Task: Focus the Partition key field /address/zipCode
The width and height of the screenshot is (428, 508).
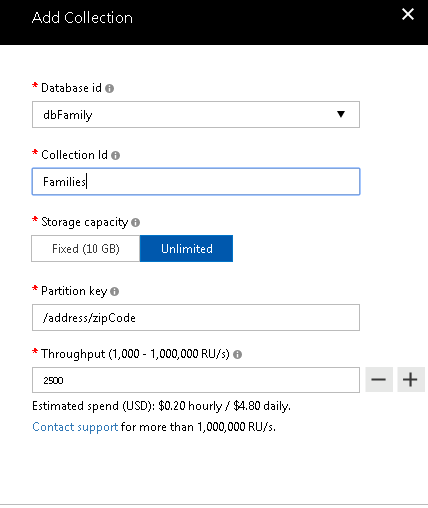Action: click(x=196, y=318)
